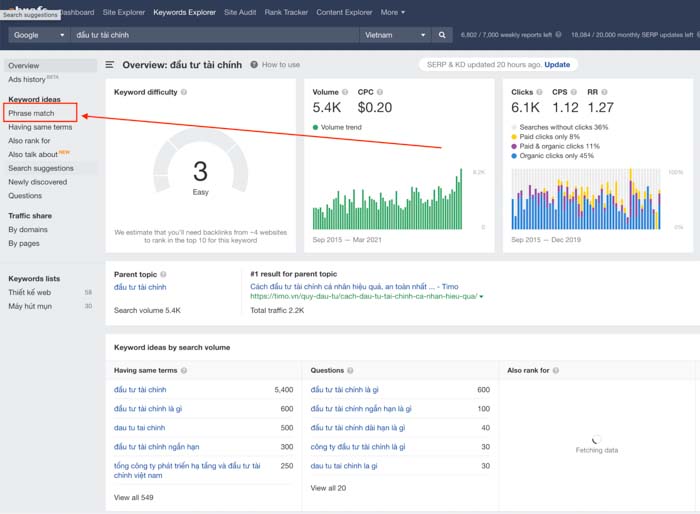Open Site Explorer tab
The width and height of the screenshot is (700, 514).
[x=124, y=13]
